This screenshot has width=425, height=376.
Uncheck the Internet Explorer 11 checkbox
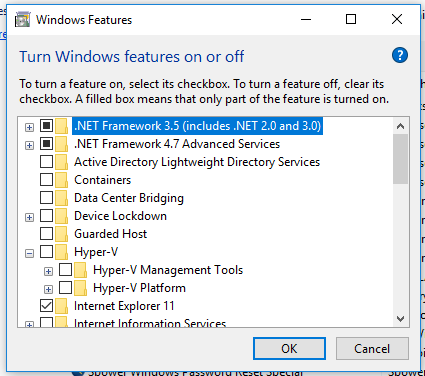[x=46, y=306]
